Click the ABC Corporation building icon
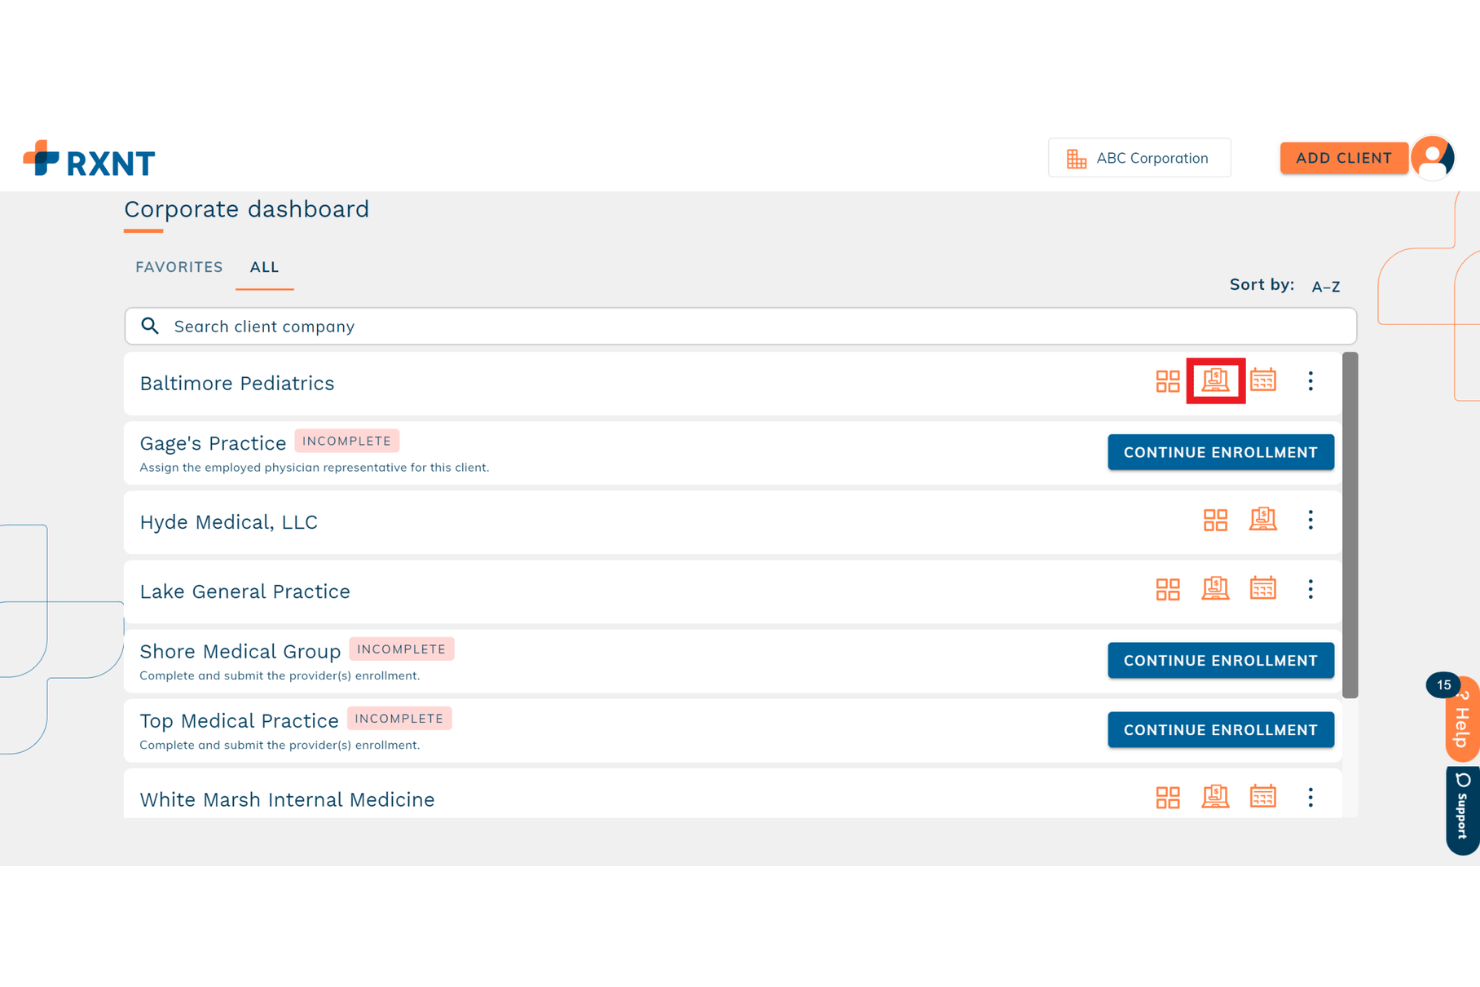 pyautogui.click(x=1076, y=159)
